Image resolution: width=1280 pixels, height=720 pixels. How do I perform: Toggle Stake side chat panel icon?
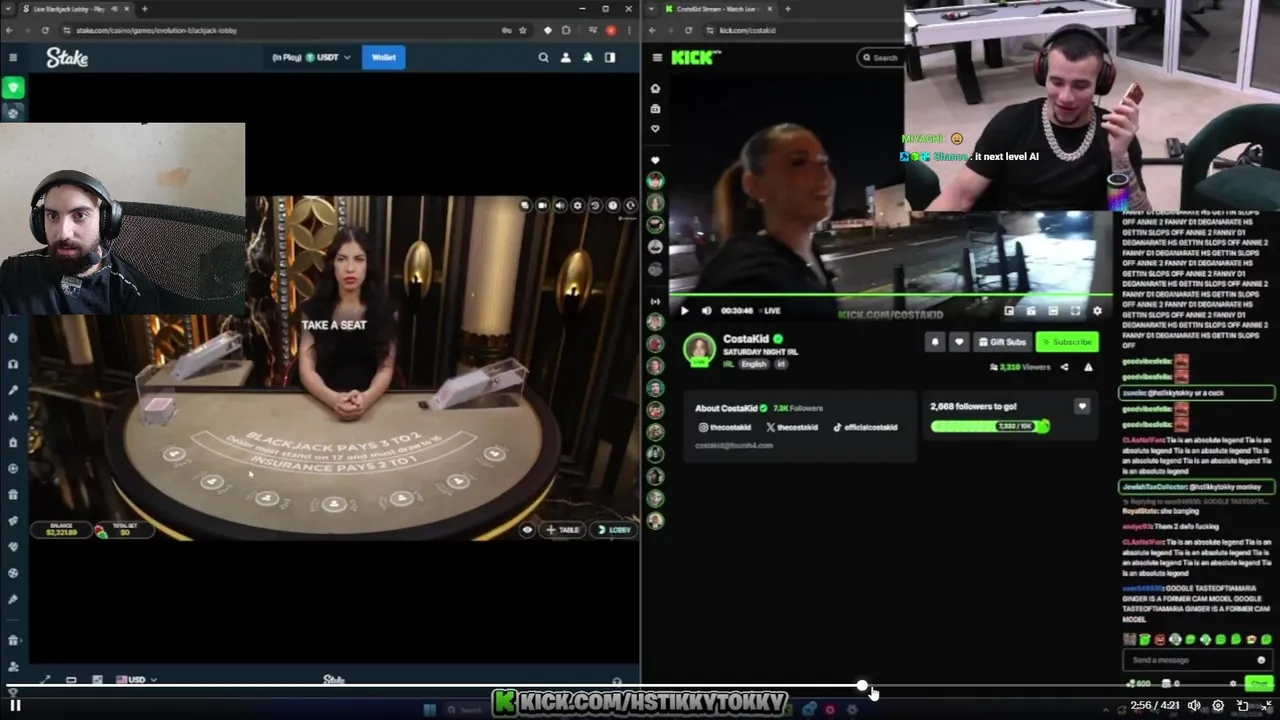coord(609,58)
